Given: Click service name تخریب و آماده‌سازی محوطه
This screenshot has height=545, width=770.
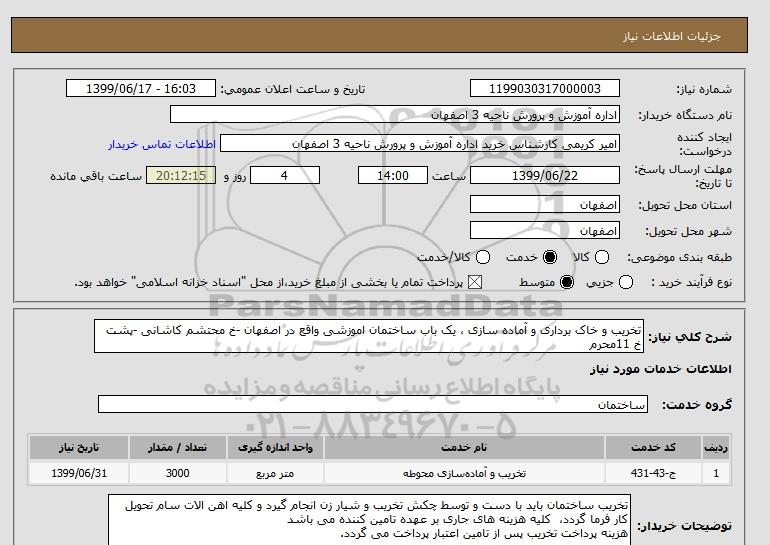Looking at the screenshot, I should 464,473.
